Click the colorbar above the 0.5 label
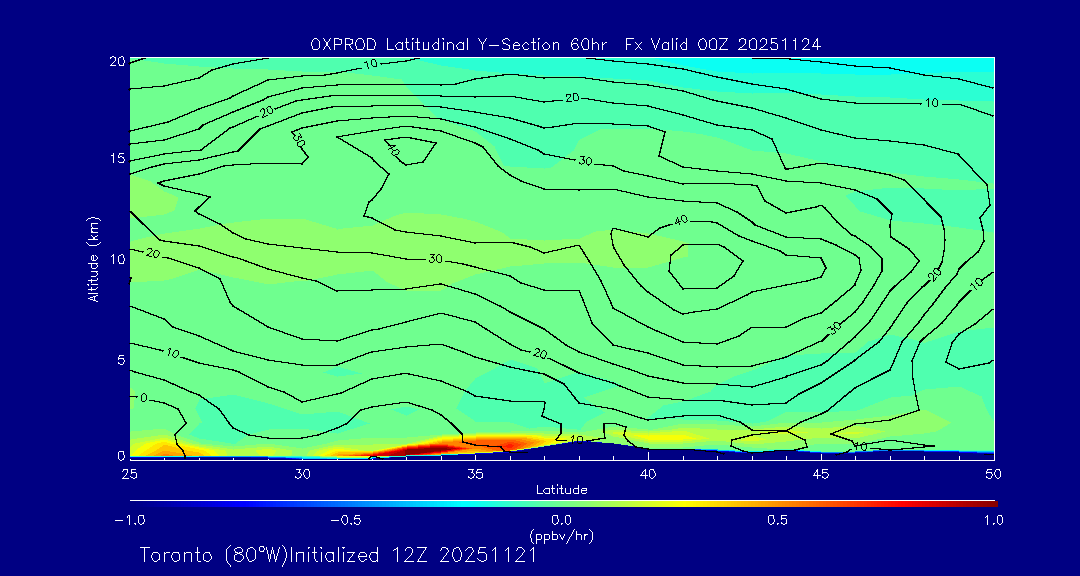The width and height of the screenshot is (1080, 576). 778,502
